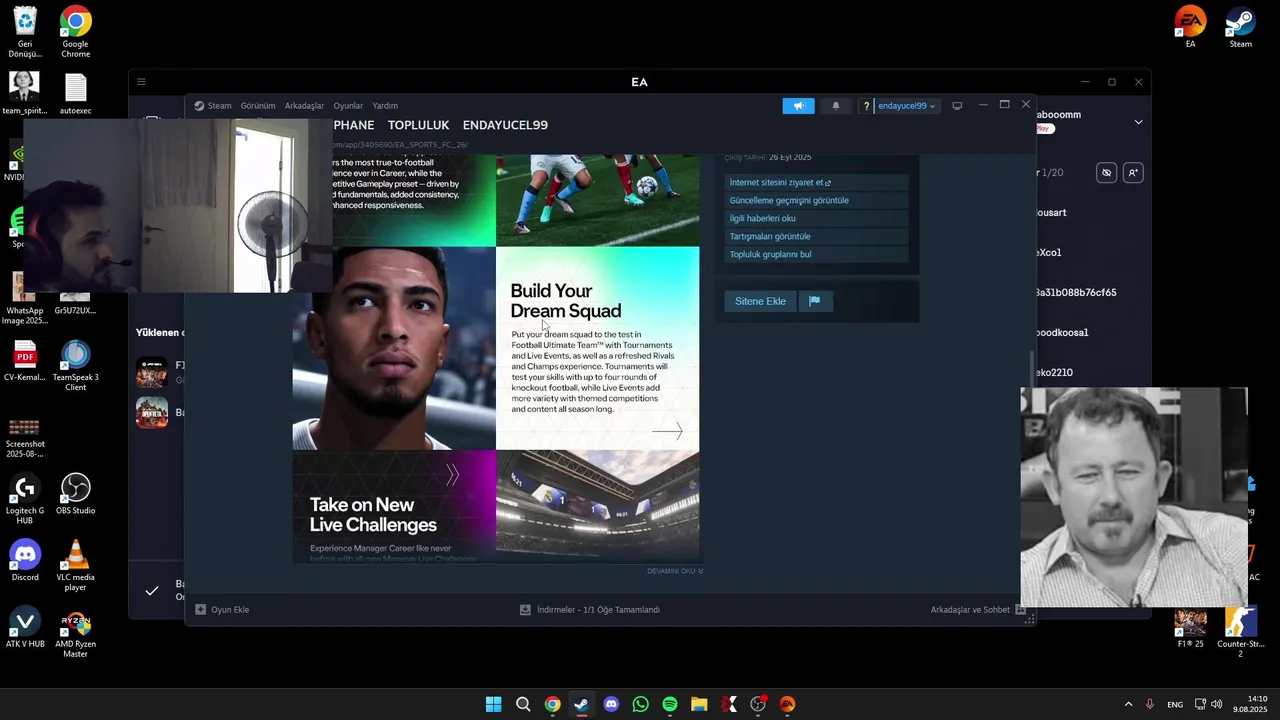
Task: Click the report flag button
Action: coord(814,301)
